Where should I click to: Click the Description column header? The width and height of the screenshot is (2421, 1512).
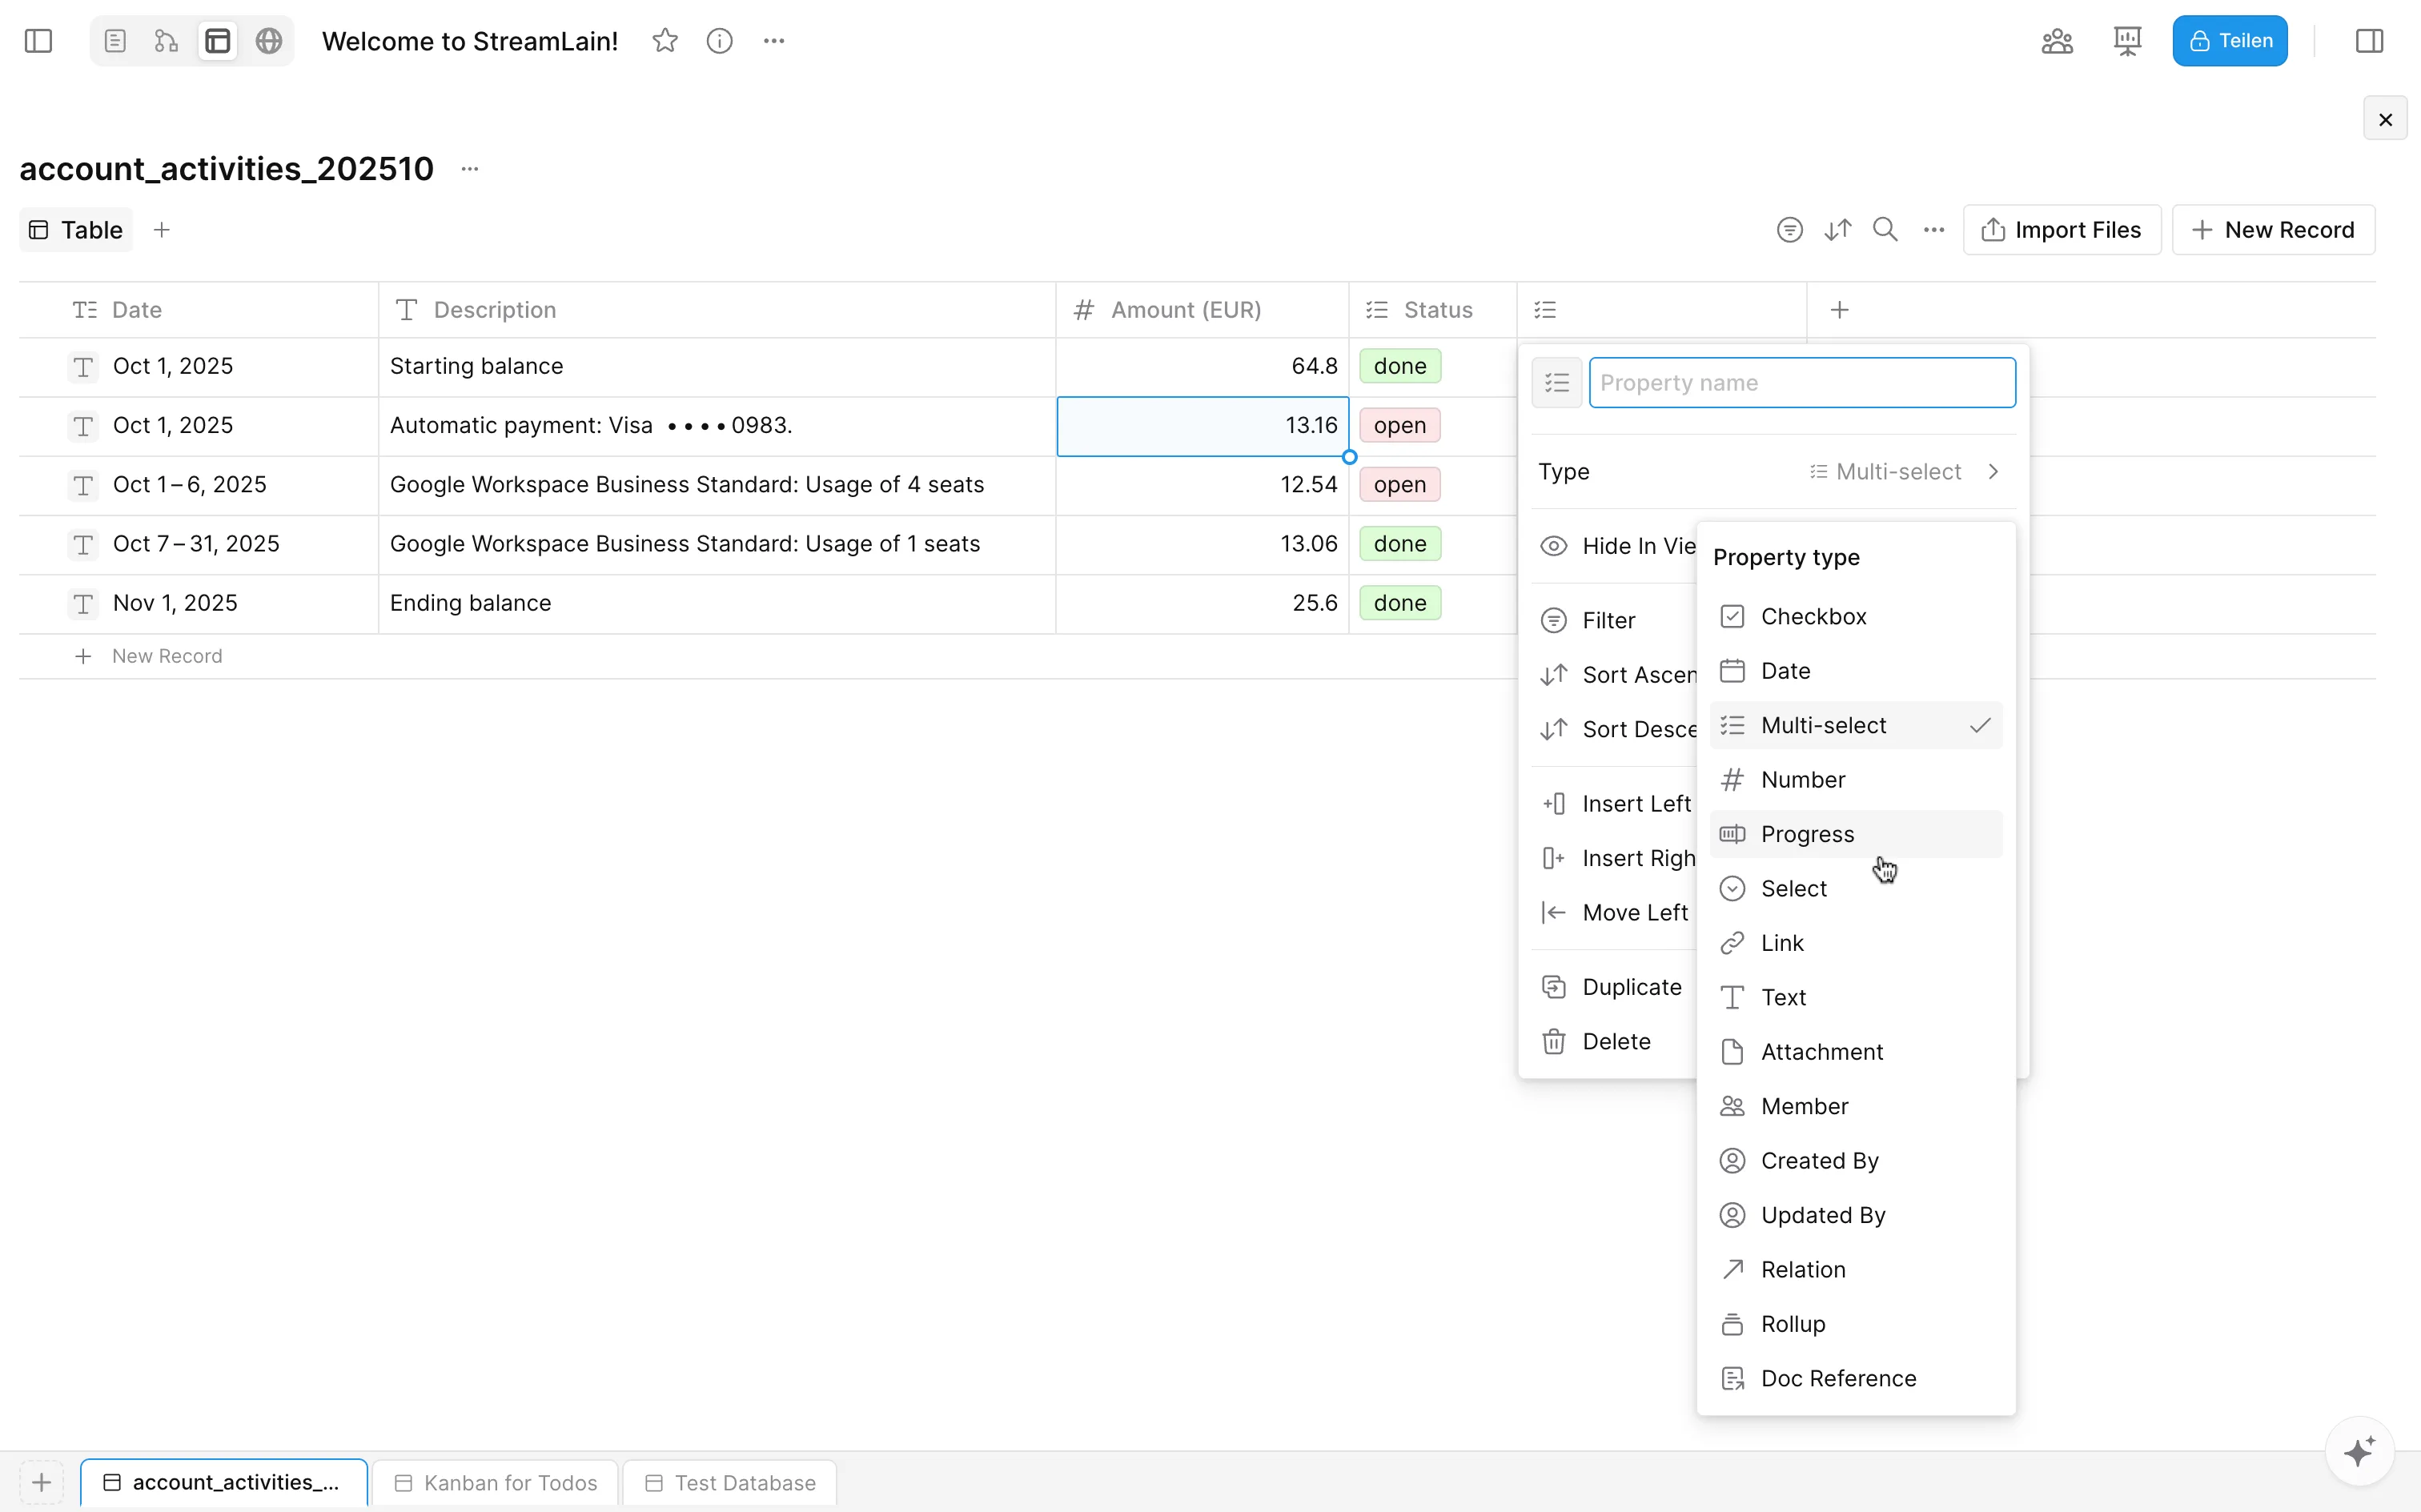point(717,310)
